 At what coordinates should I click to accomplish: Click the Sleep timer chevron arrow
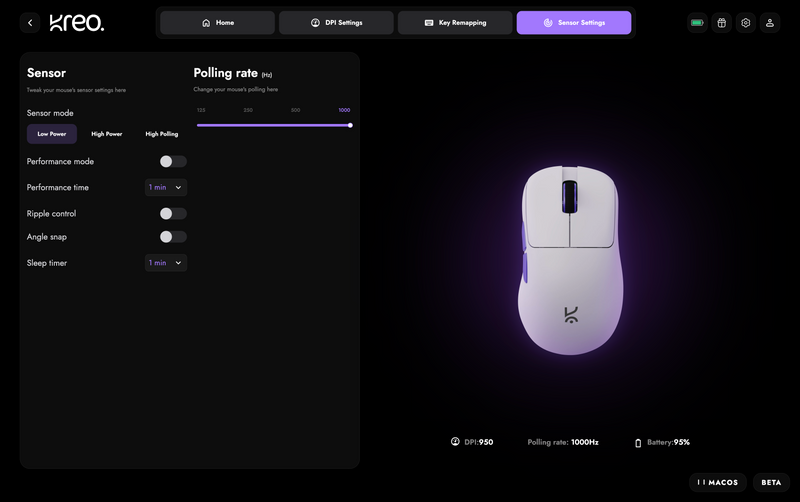(178, 263)
